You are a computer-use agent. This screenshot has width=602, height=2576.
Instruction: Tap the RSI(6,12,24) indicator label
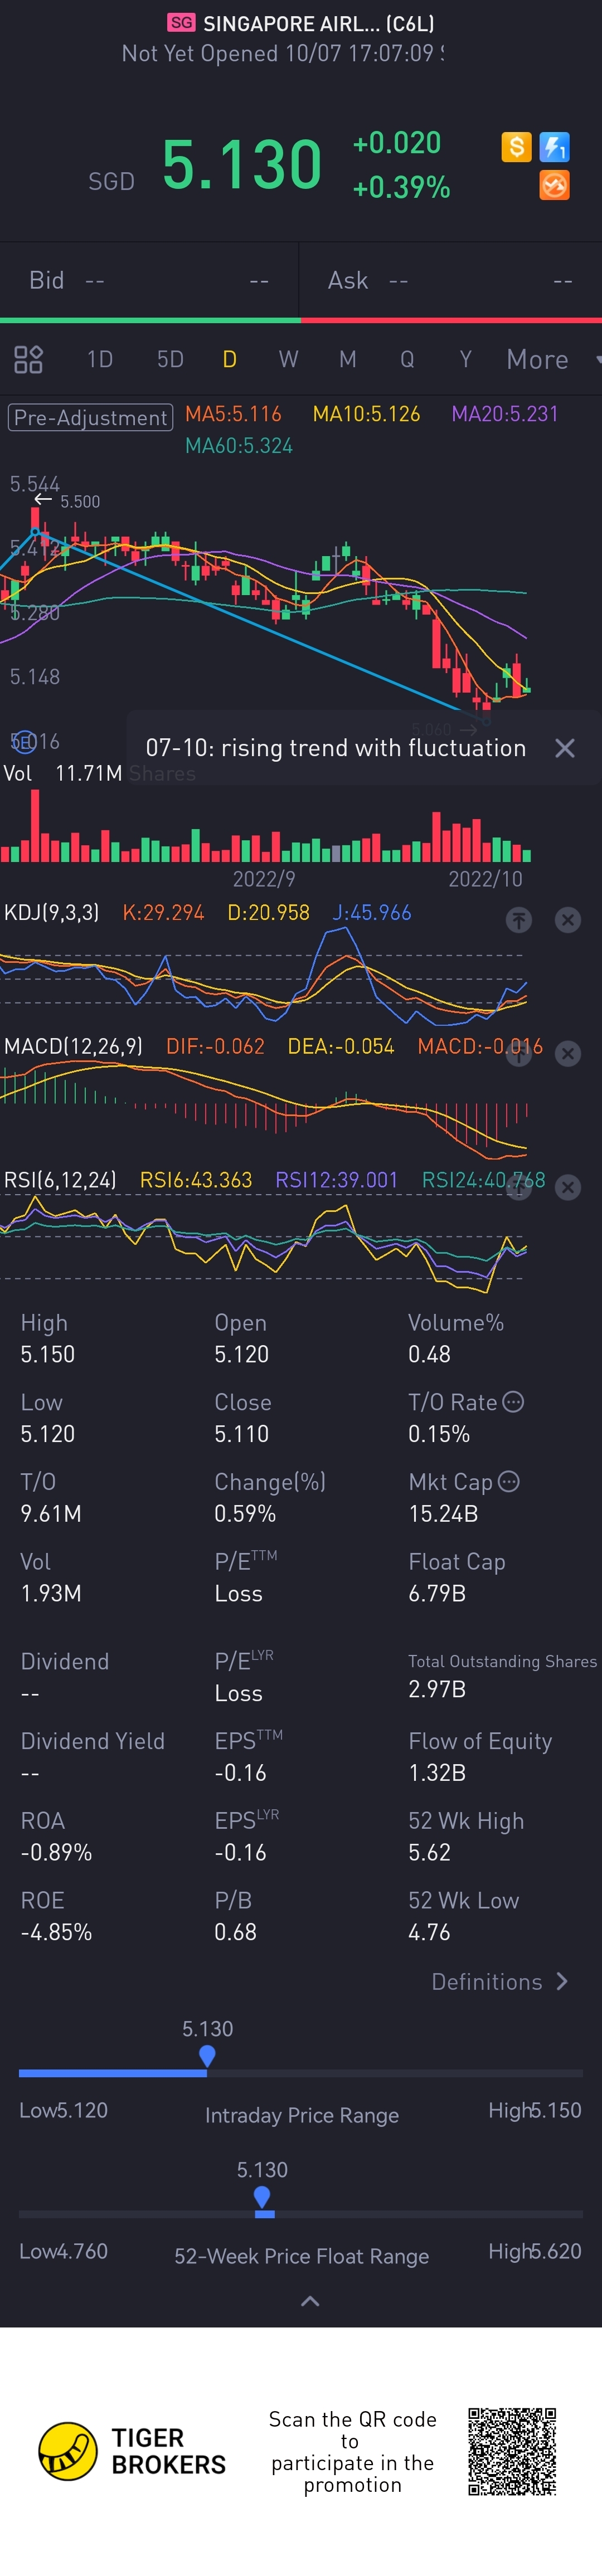[60, 1180]
